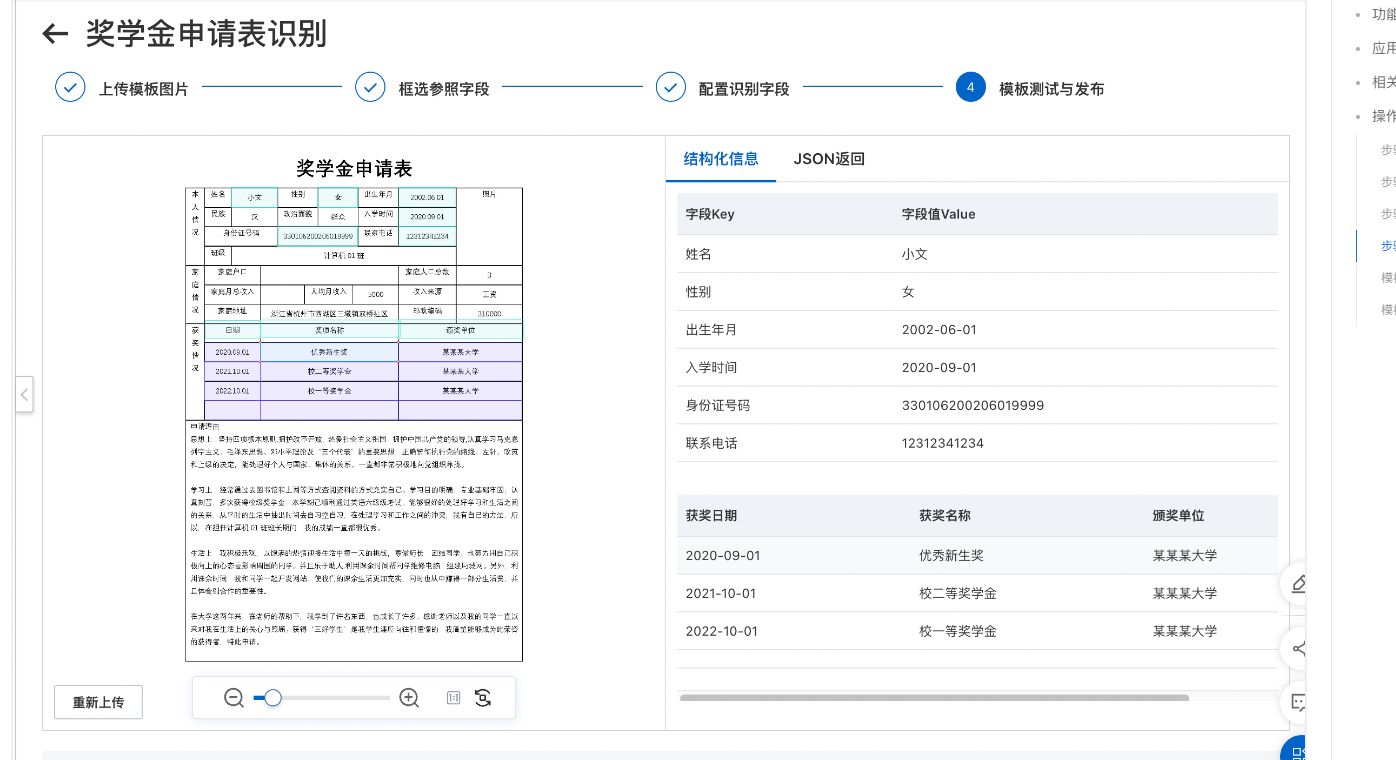1396x760 pixels.
Task: Click the 模板测试与发布 step label
Action: pos(1052,89)
